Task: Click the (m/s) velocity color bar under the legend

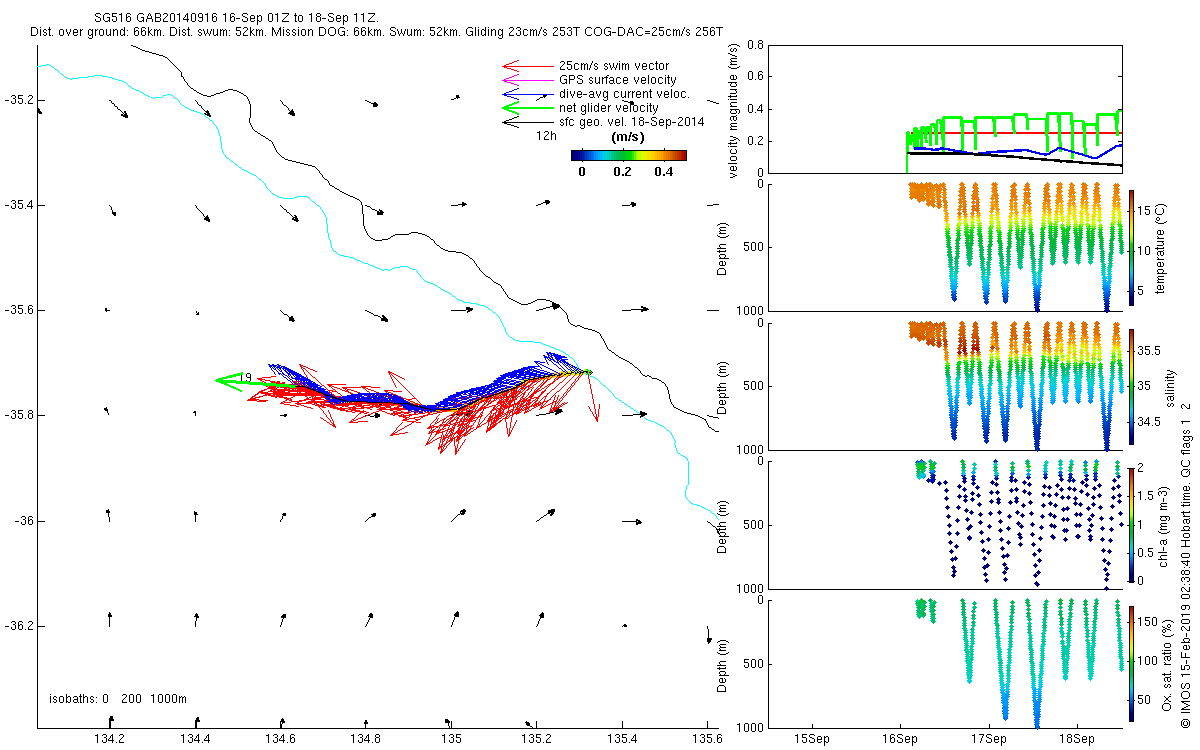Action: point(628,155)
